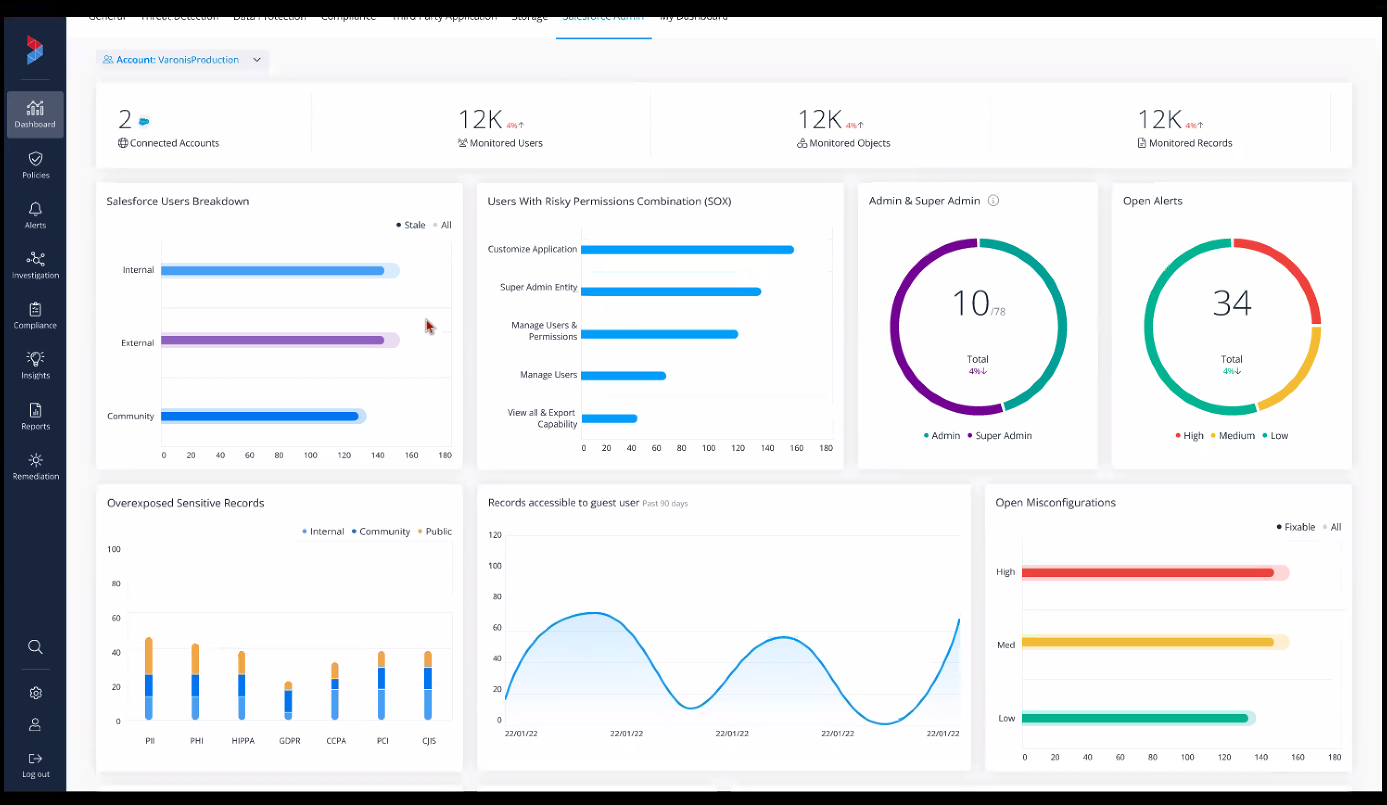Click the View all & Export Capability bar
1387x805 pixels.
(x=609, y=418)
